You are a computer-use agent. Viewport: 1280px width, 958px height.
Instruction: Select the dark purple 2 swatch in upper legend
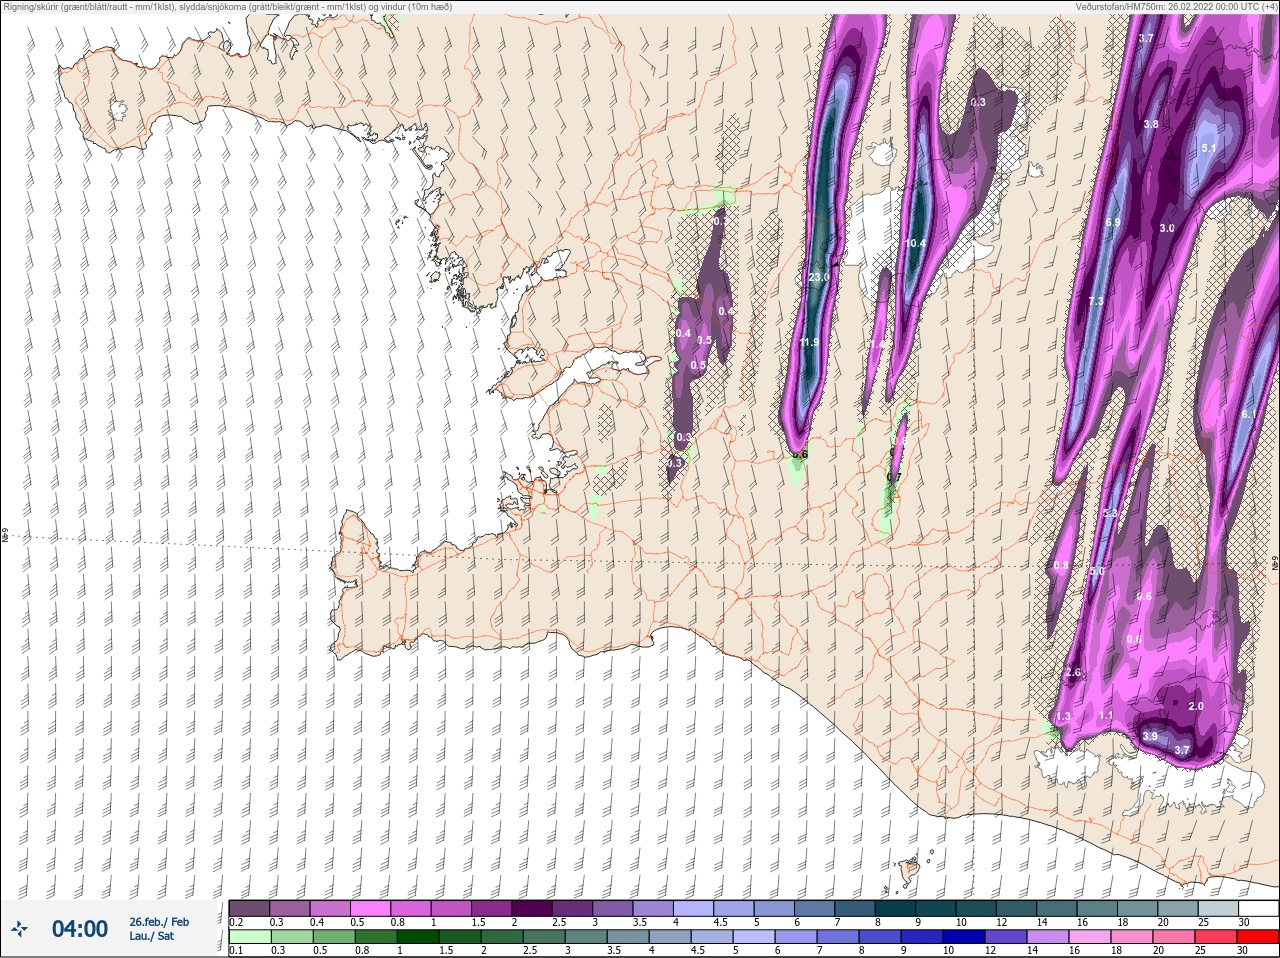[533, 908]
